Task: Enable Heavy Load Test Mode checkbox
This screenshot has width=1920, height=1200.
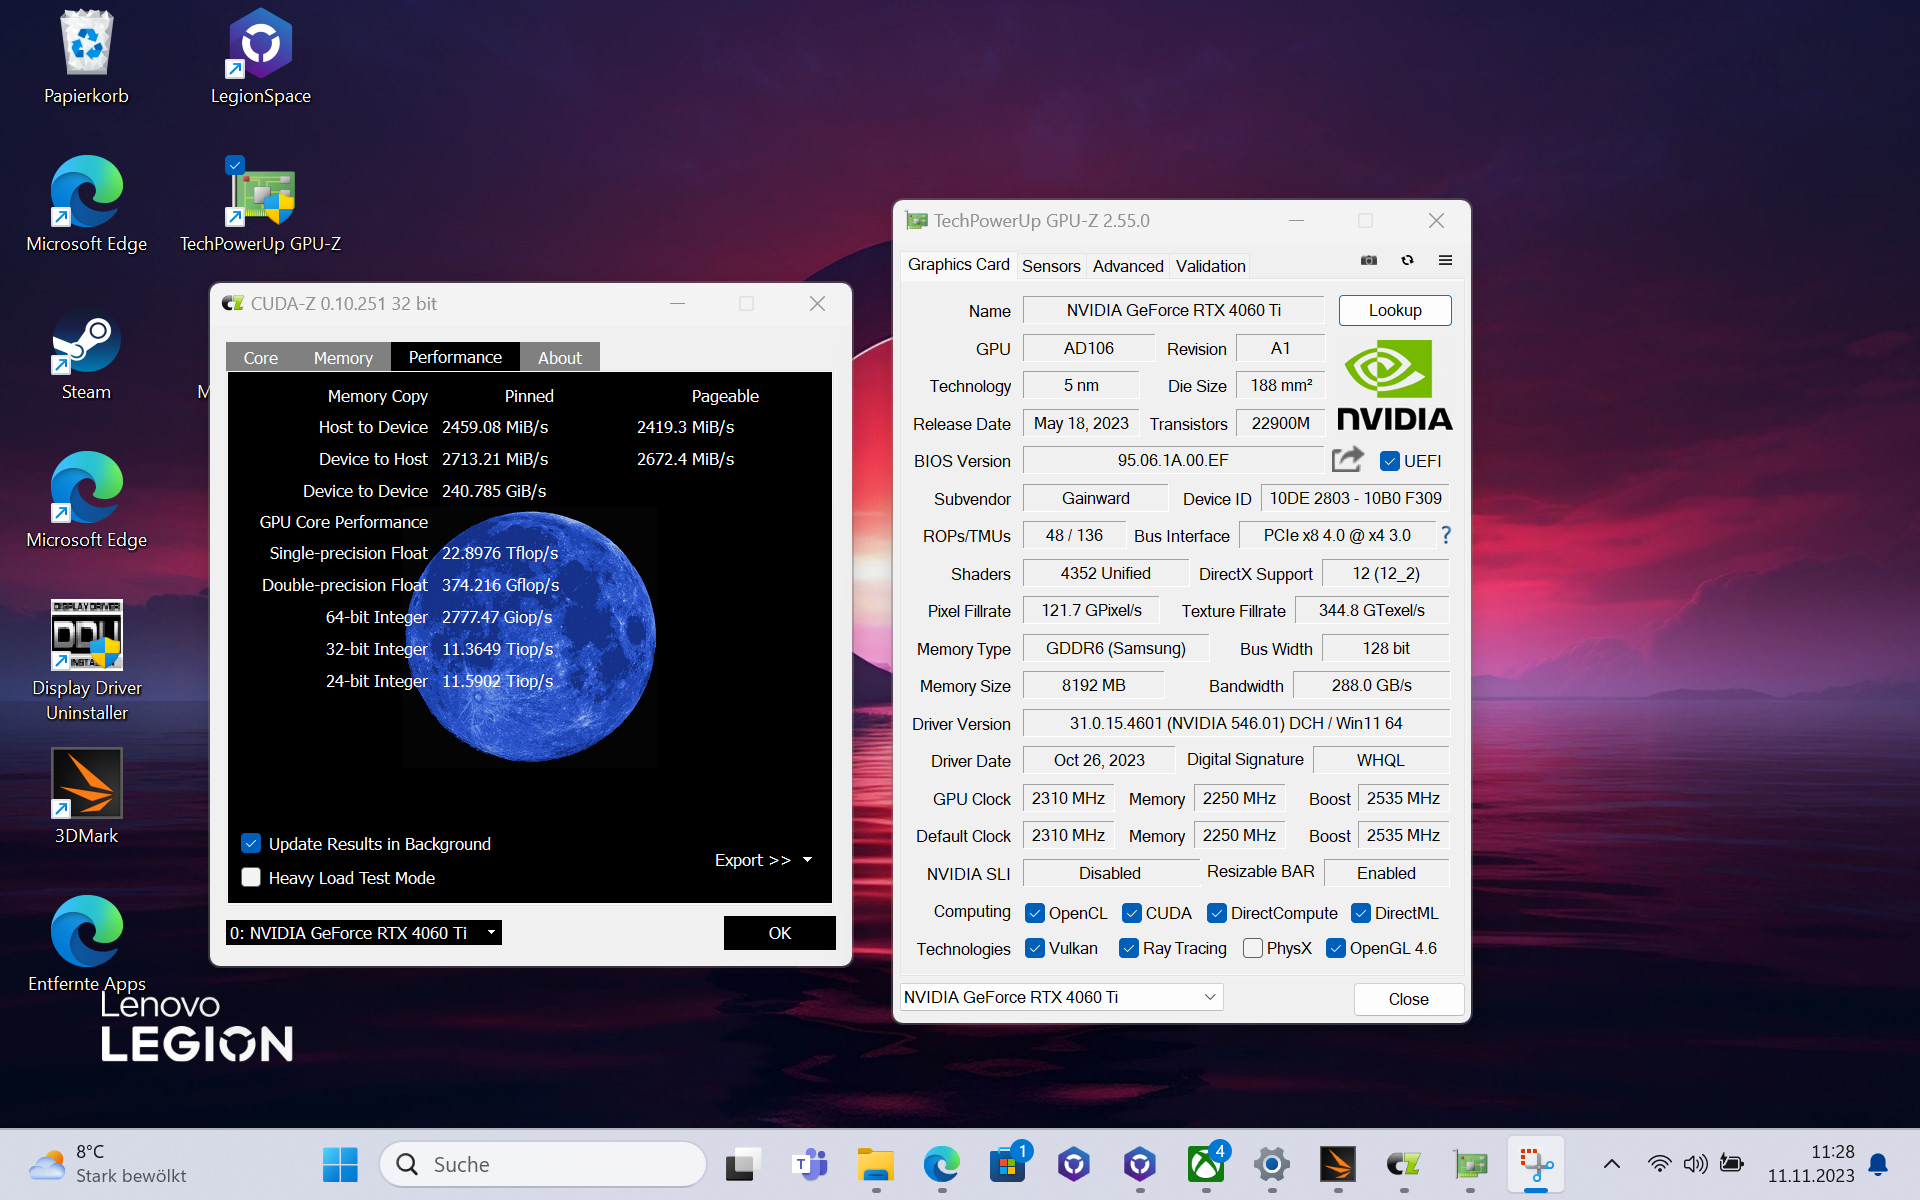Action: tap(251, 878)
